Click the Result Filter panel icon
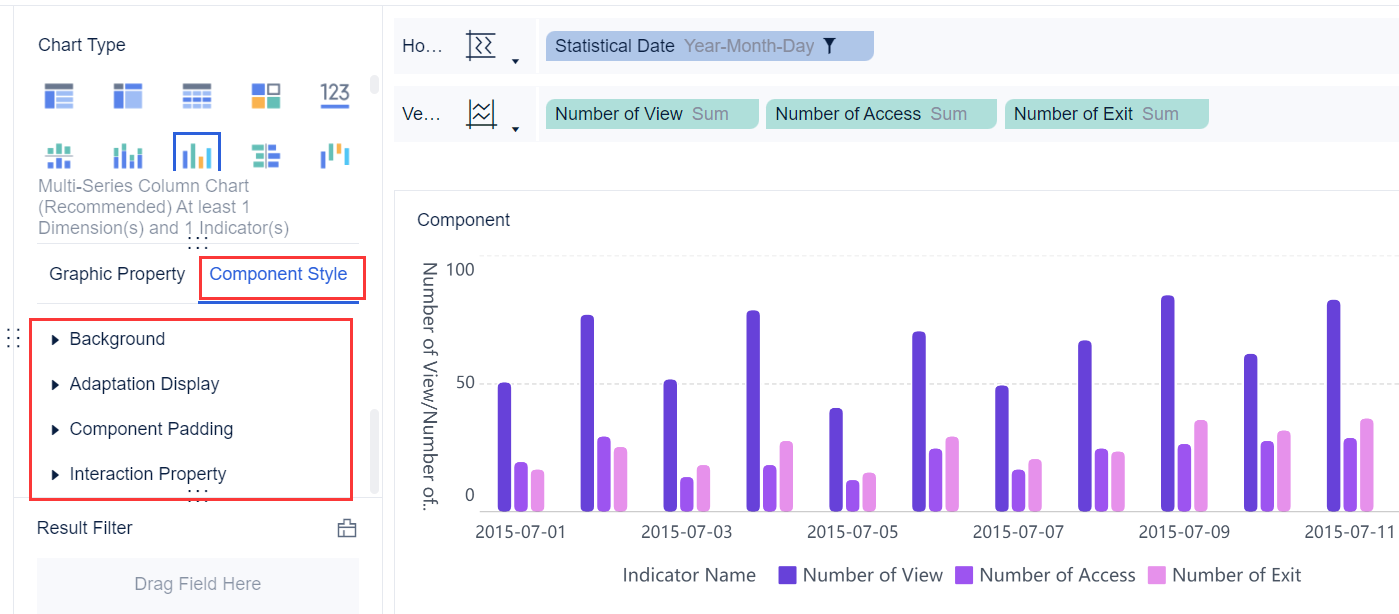The width and height of the screenshot is (1399, 614). point(347,528)
